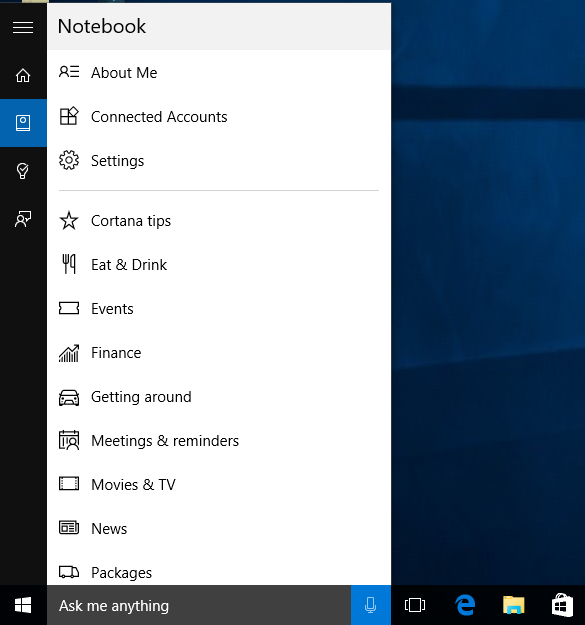The width and height of the screenshot is (585, 625).
Task: Click the News newspaper icon
Action: 69,528
